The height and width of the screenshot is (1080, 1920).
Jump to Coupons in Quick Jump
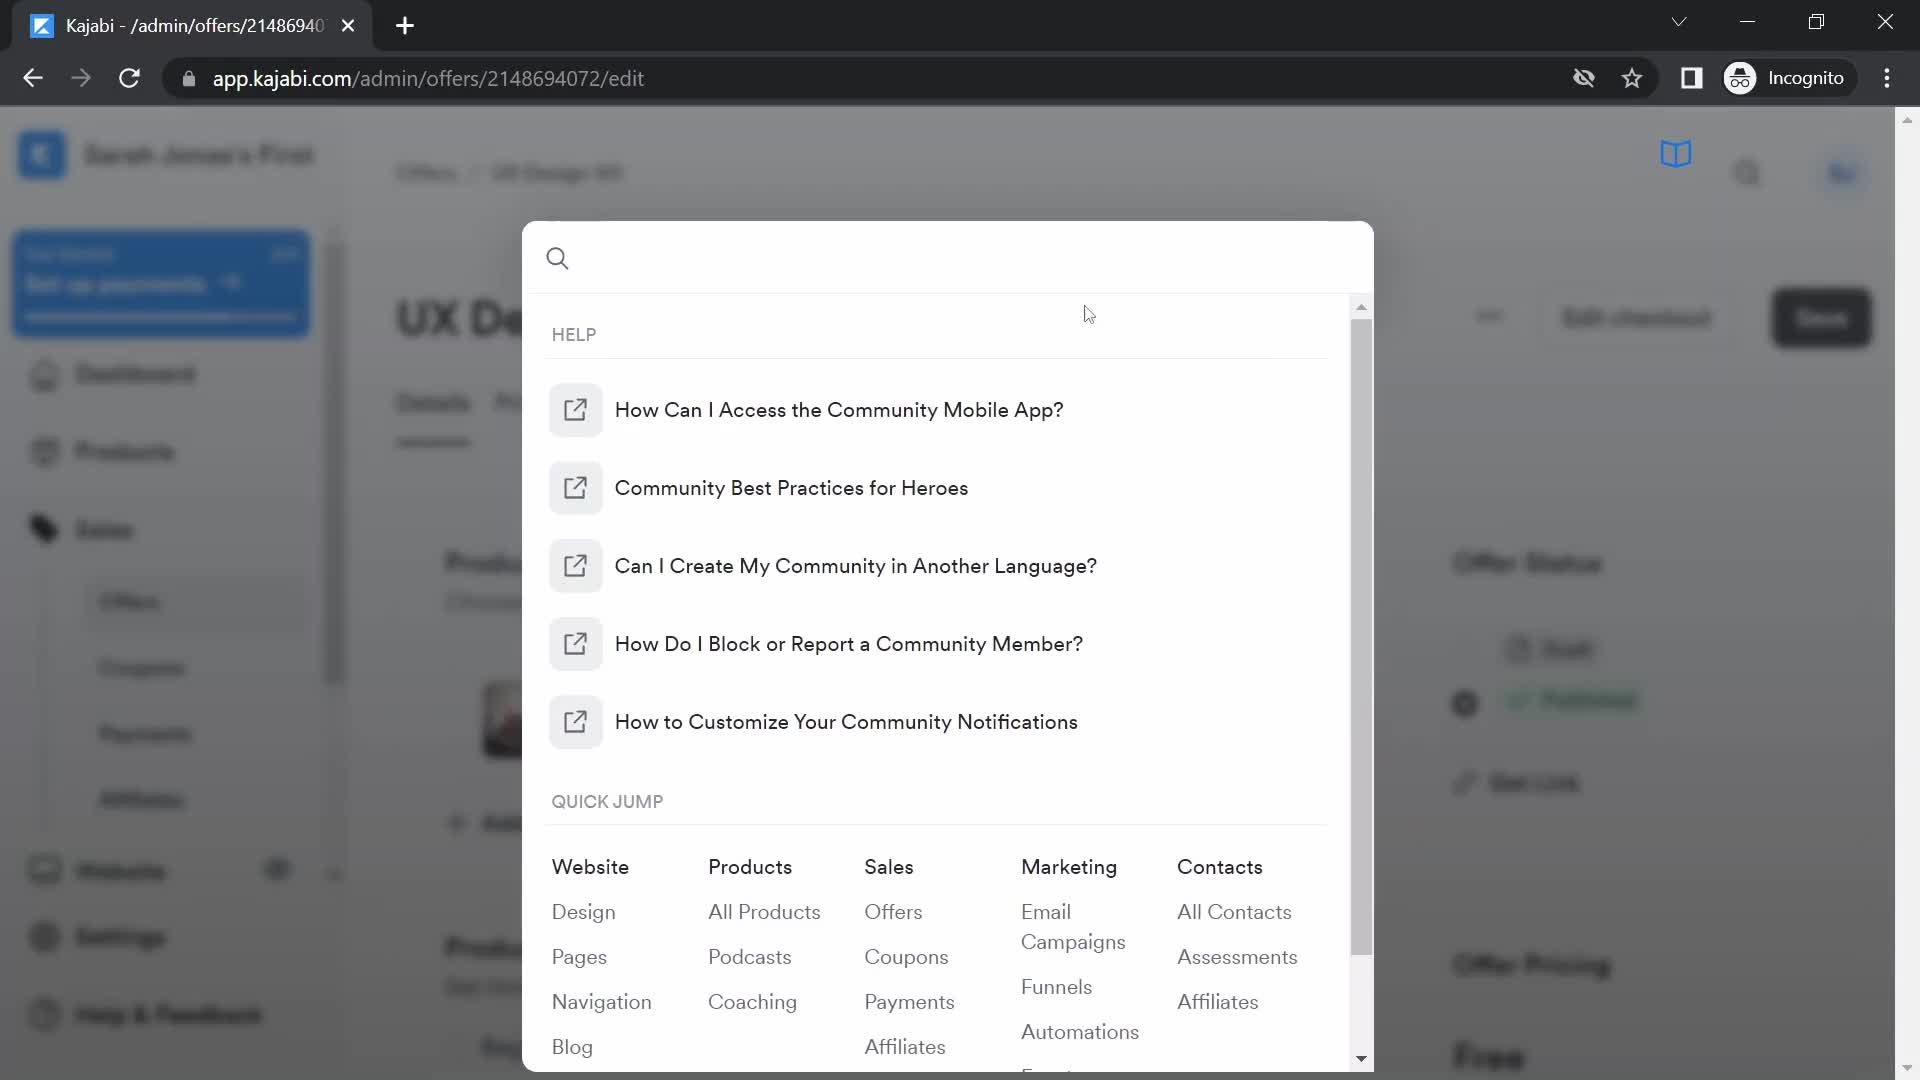[907, 957]
